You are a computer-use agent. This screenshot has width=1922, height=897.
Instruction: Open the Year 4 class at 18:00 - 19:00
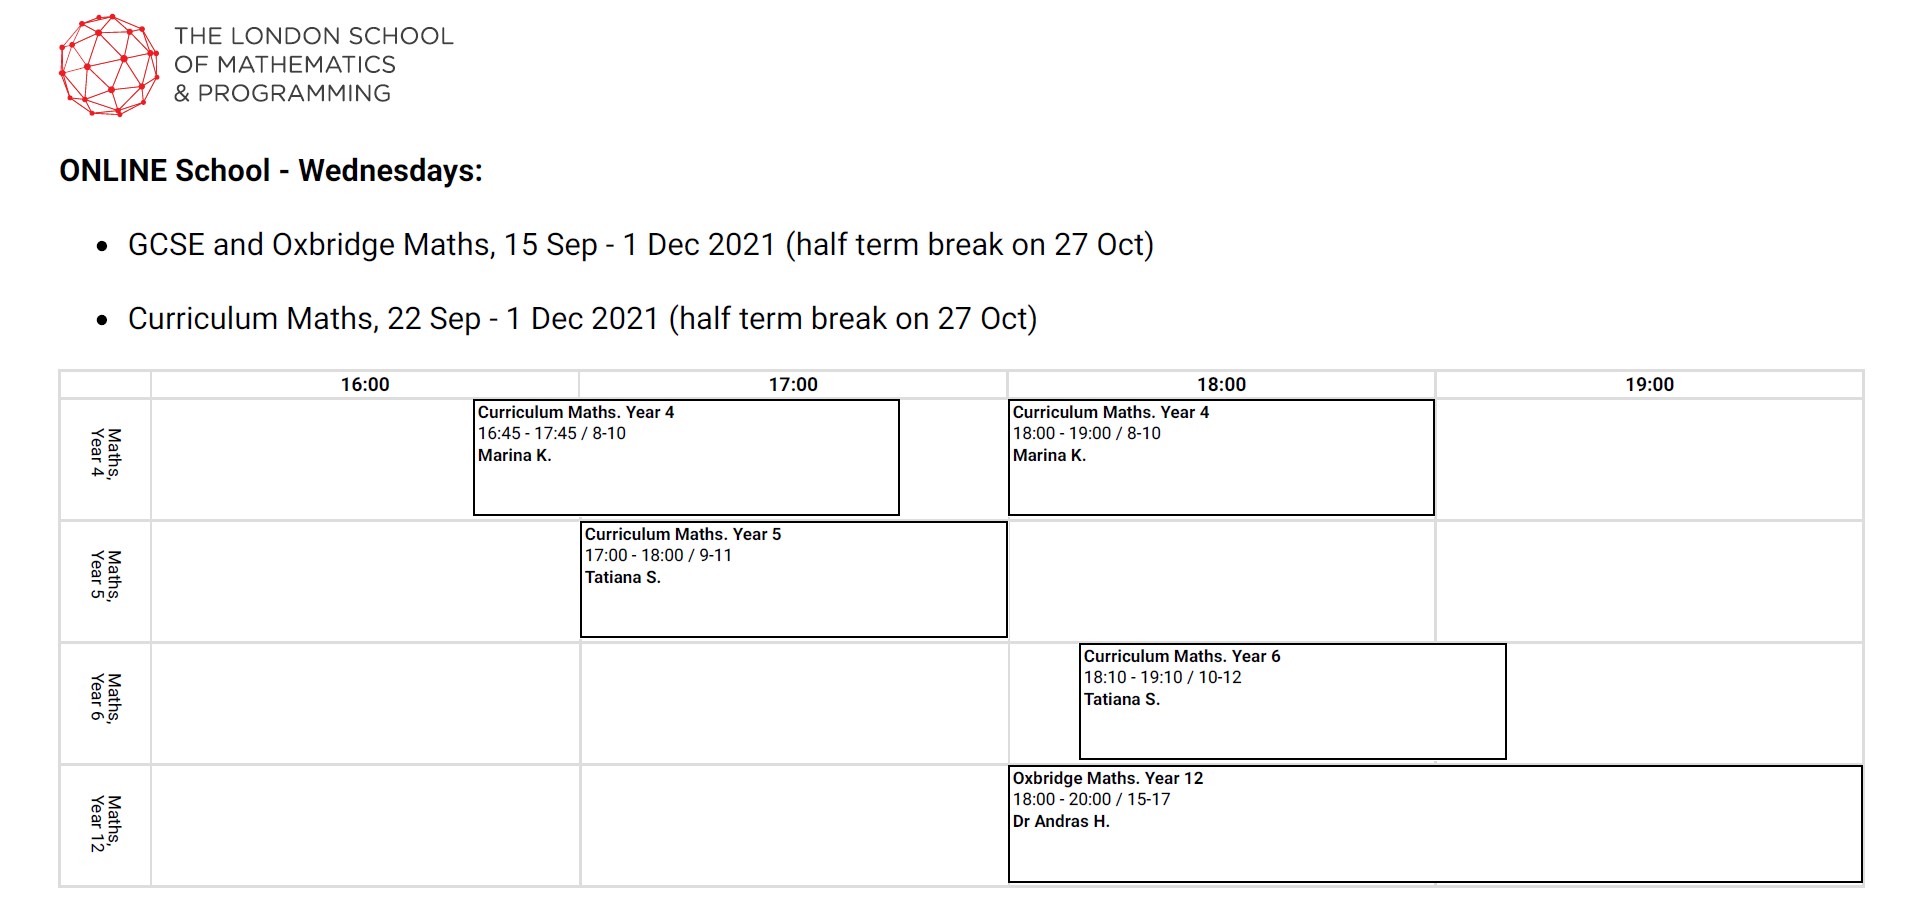click(x=1221, y=458)
